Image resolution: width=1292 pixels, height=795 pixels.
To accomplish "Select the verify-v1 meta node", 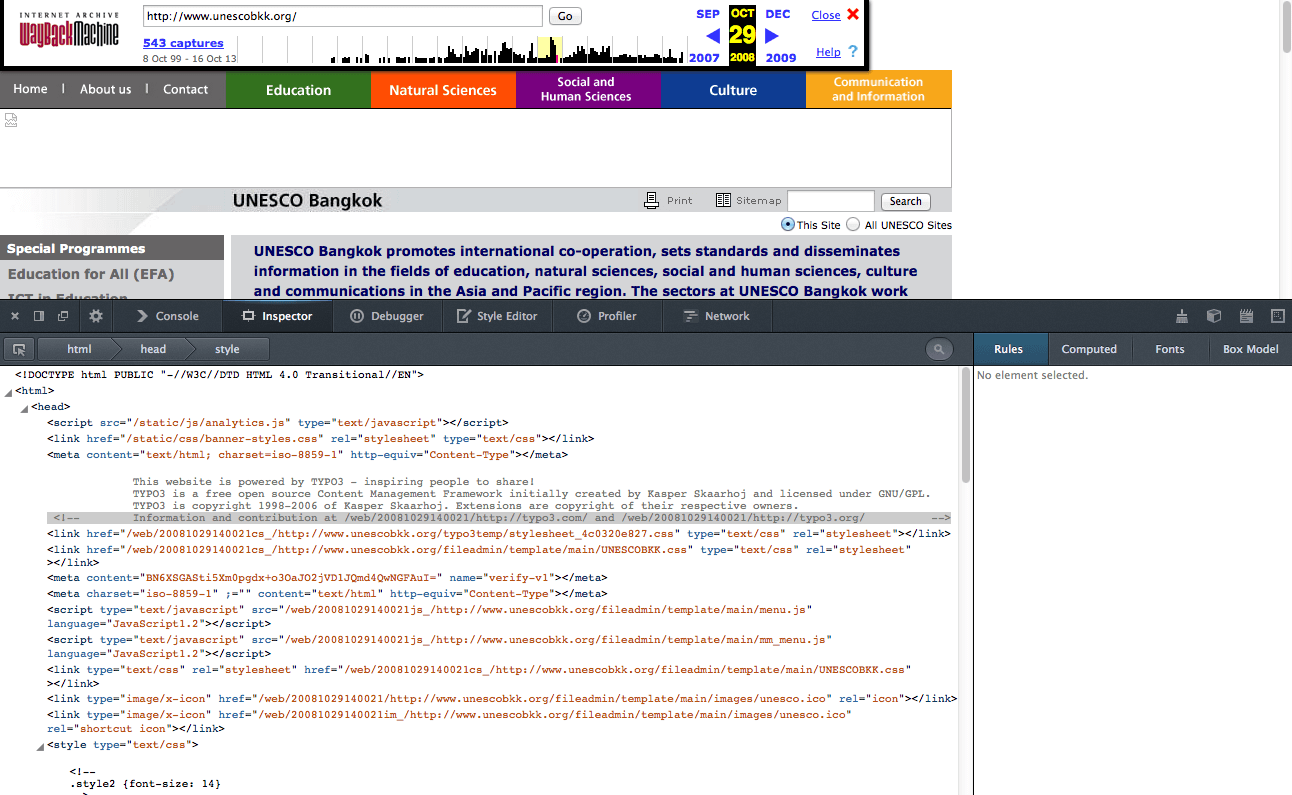I will click(x=327, y=578).
